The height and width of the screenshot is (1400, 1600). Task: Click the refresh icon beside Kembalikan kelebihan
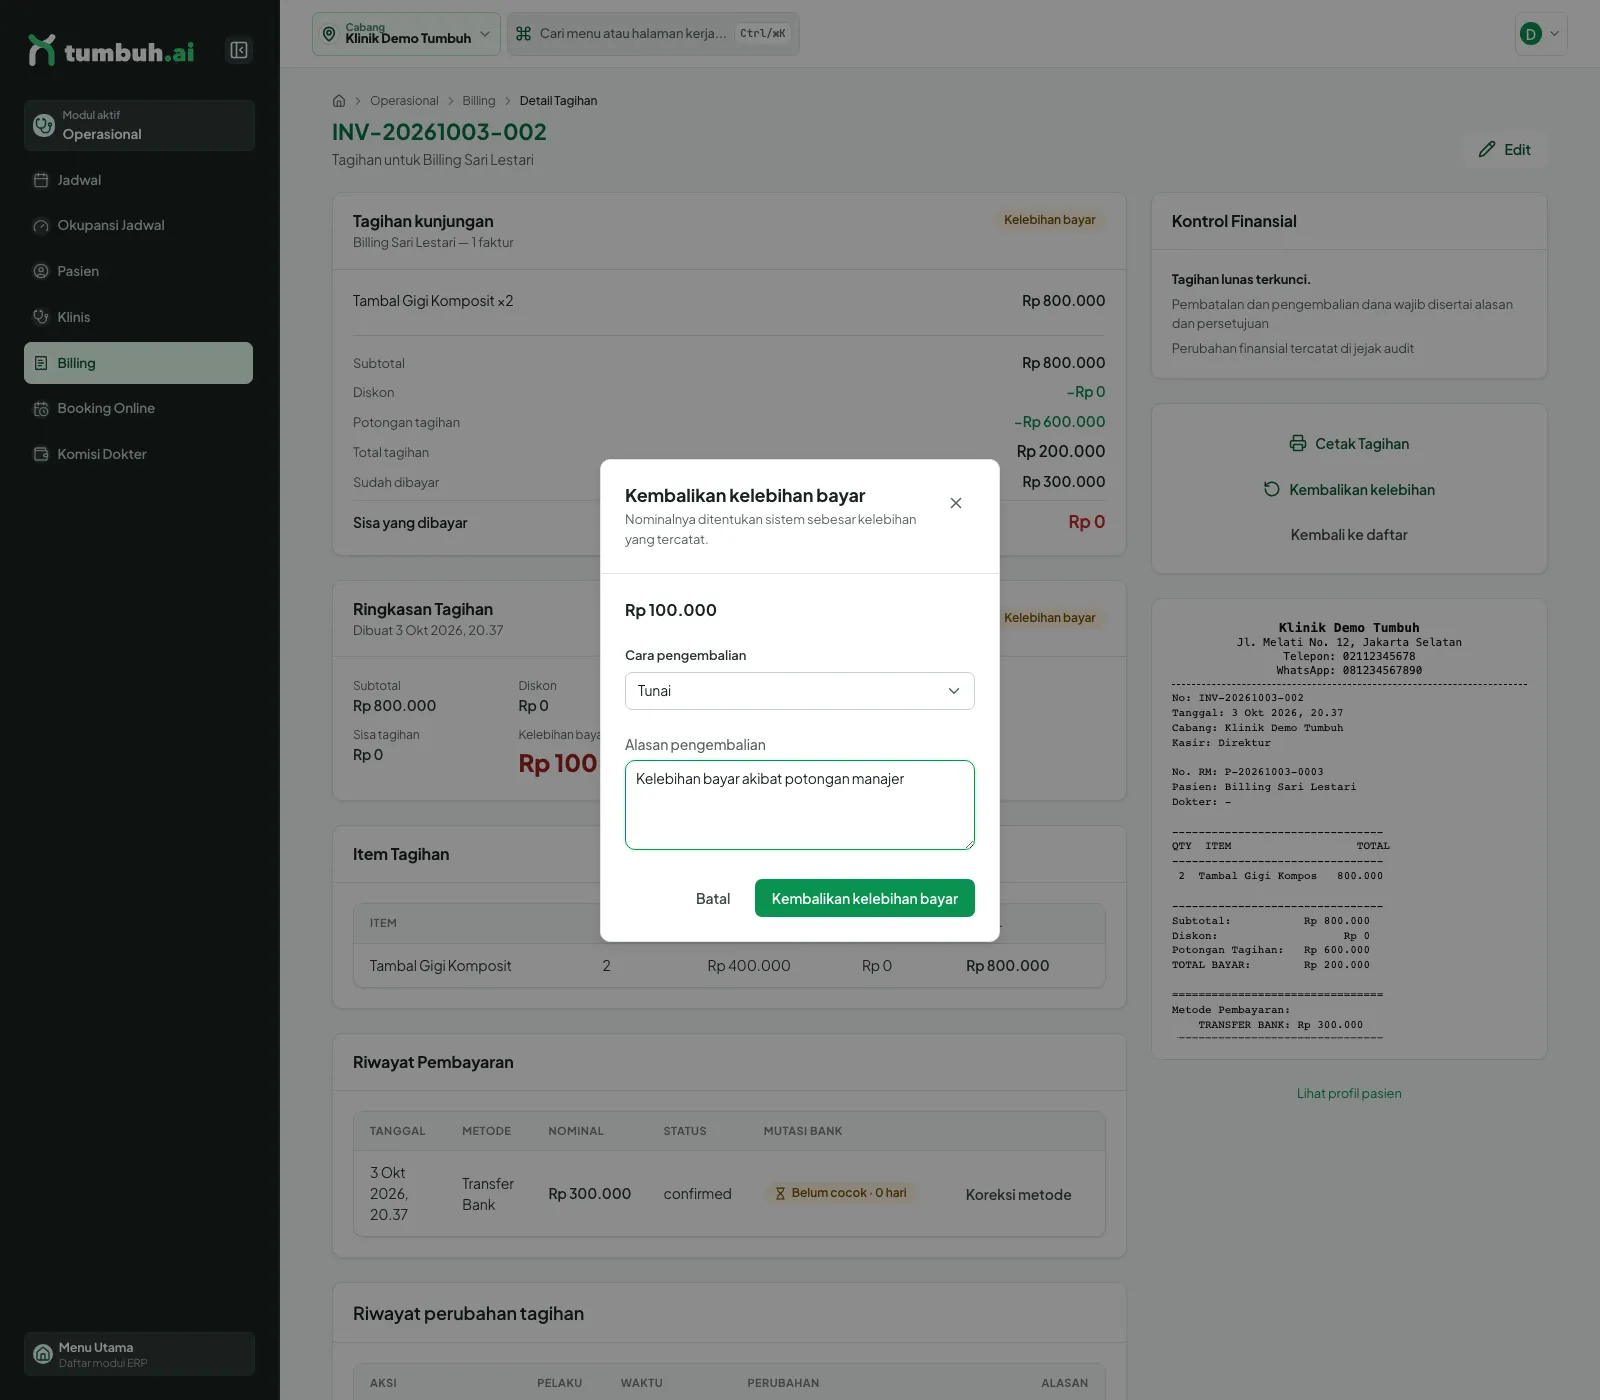[1272, 489]
